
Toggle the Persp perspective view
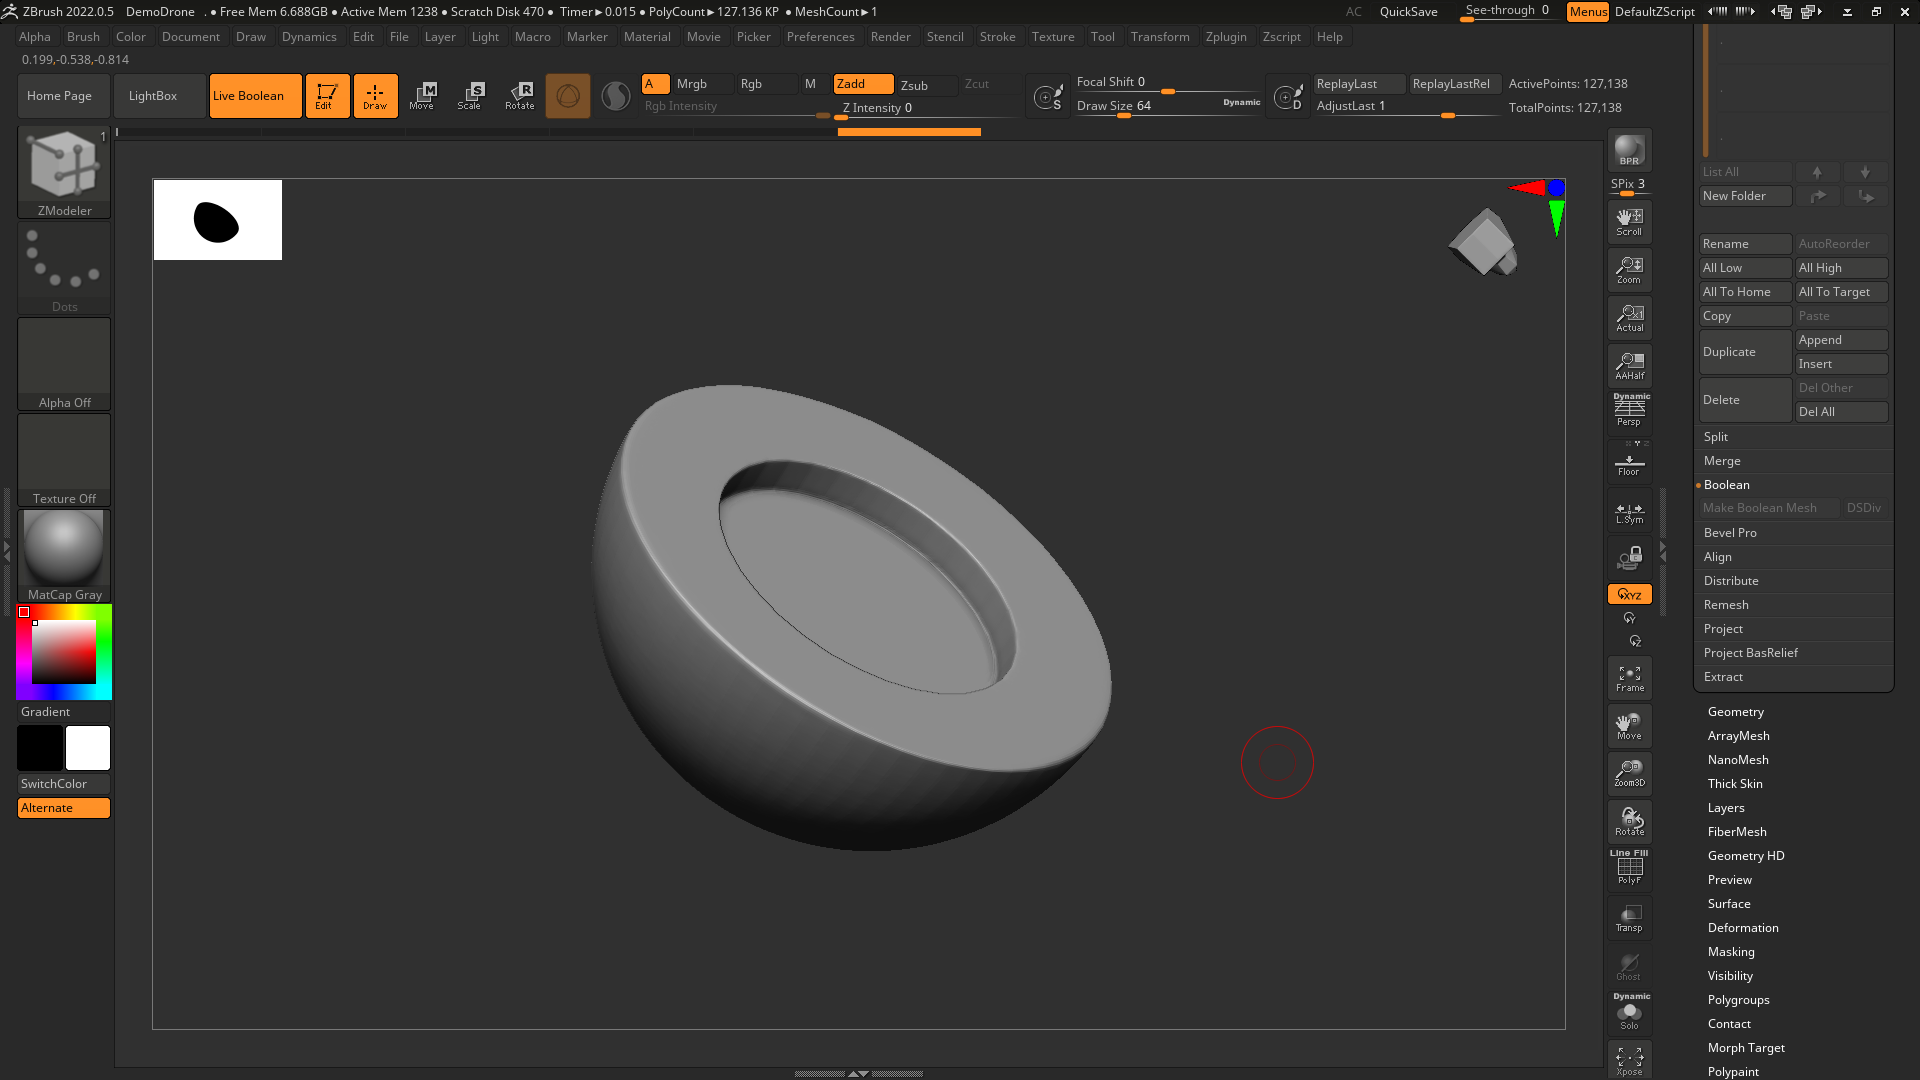1629,412
